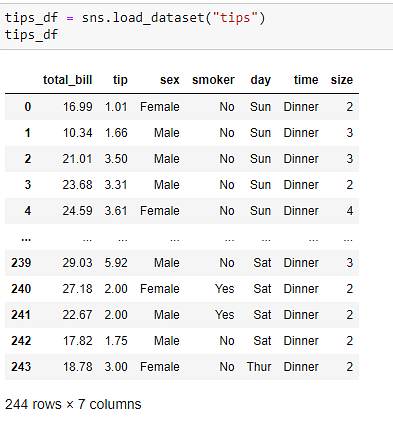This screenshot has height=423, width=393.
Task: Click the row index 243
Action: (x=21, y=367)
